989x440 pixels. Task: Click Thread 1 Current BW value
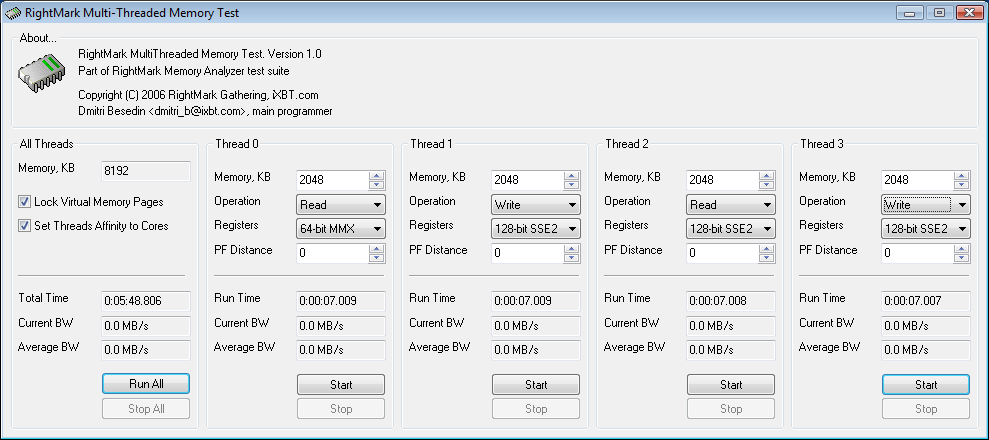535,326
